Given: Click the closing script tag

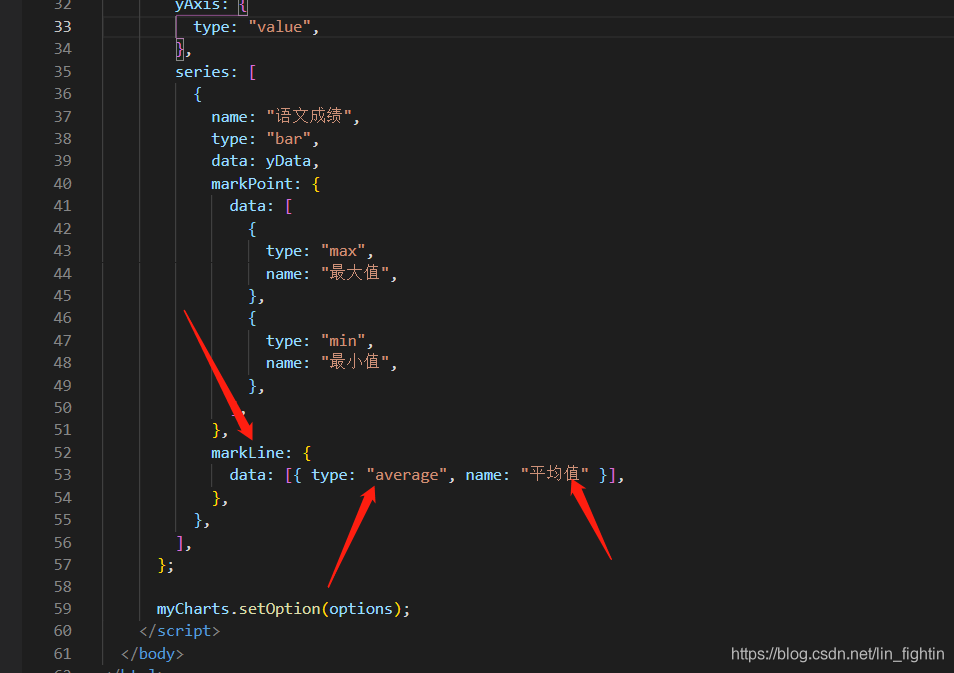Looking at the screenshot, I should tap(179, 631).
